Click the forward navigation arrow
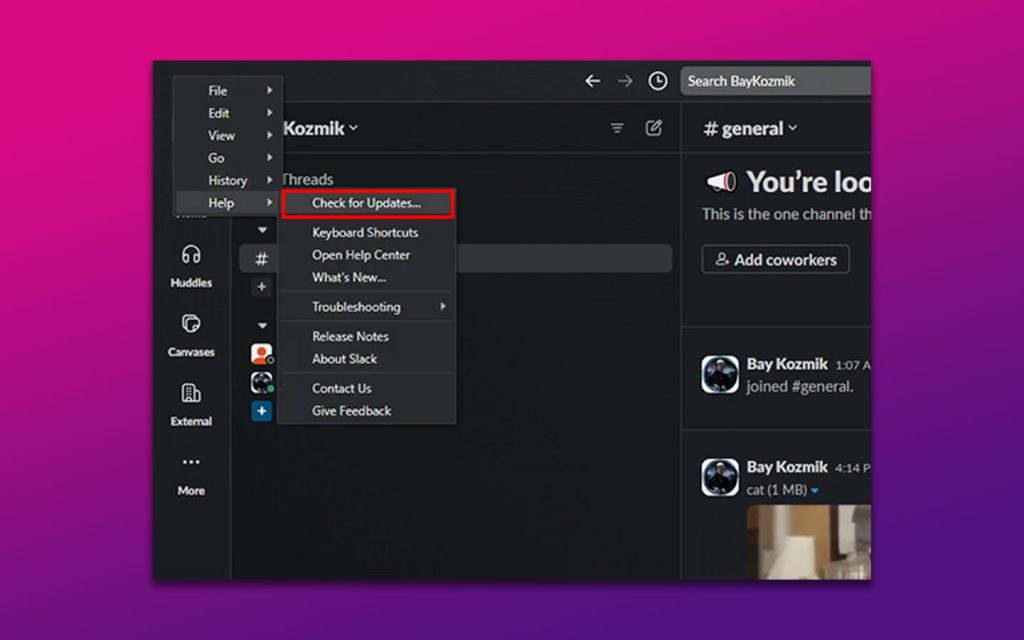 click(x=624, y=81)
